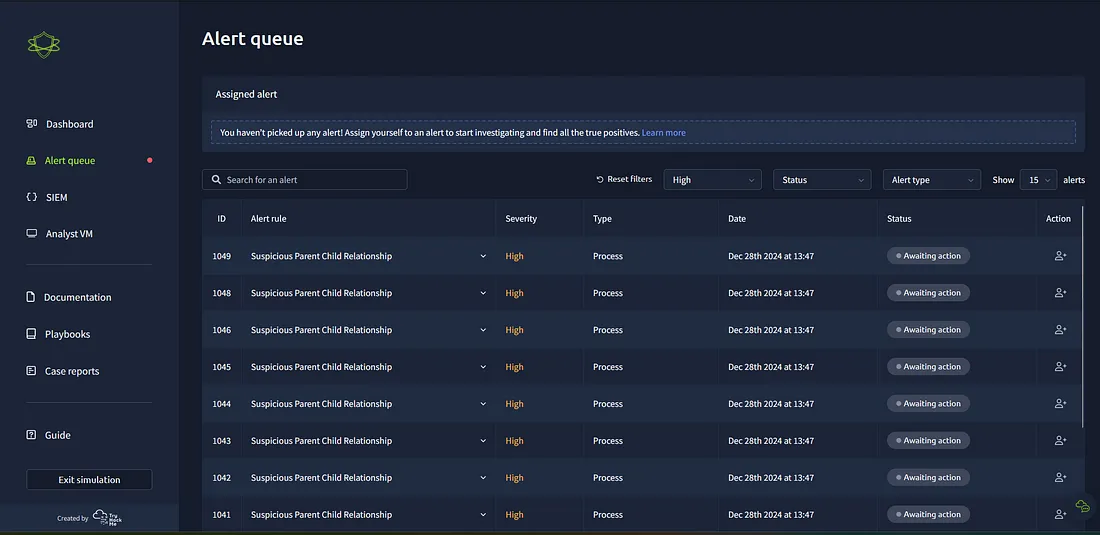Assign yourself to alert 1045
This screenshot has width=1100, height=535.
point(1060,367)
